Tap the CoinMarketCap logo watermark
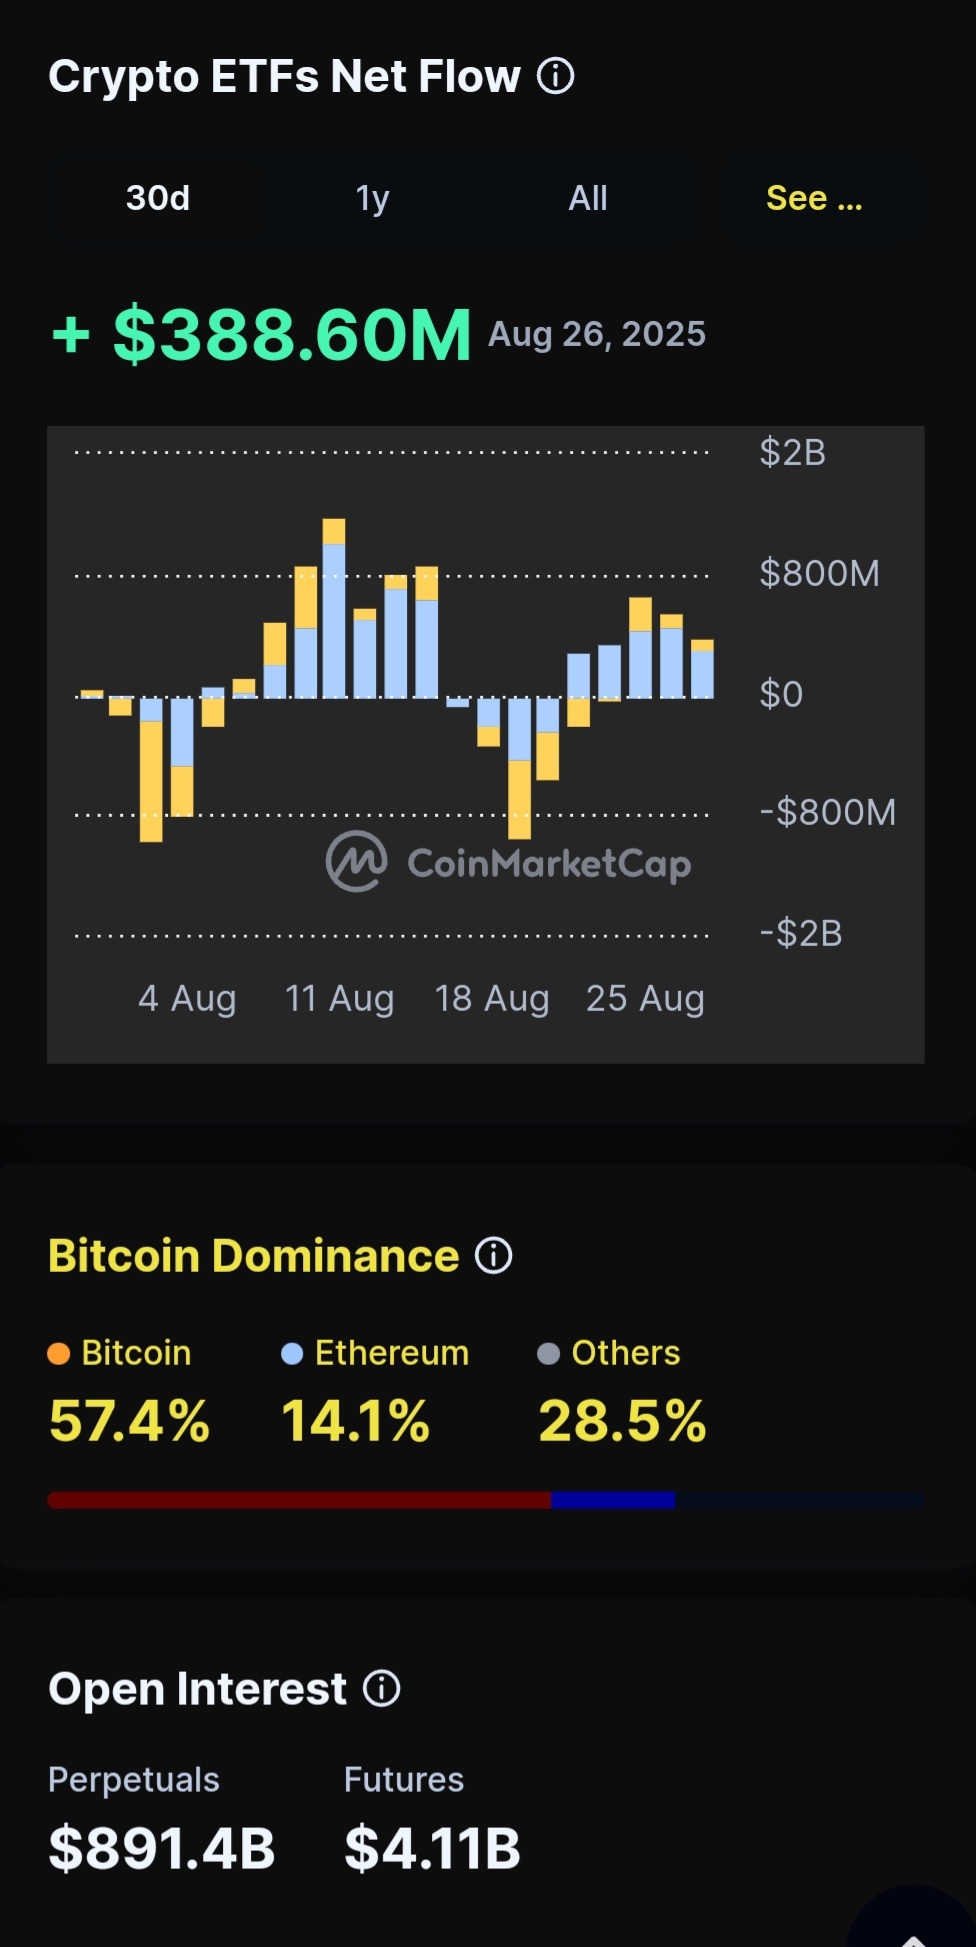 [508, 862]
